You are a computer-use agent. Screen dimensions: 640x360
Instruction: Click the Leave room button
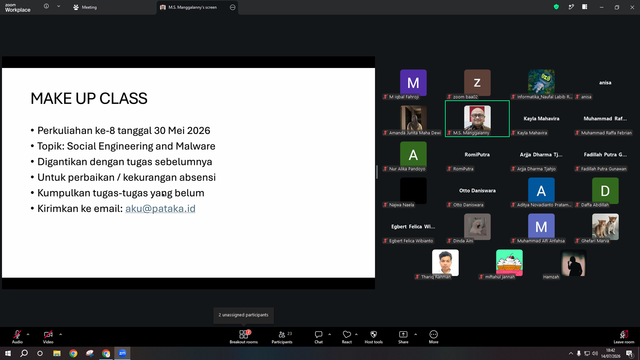click(624, 337)
